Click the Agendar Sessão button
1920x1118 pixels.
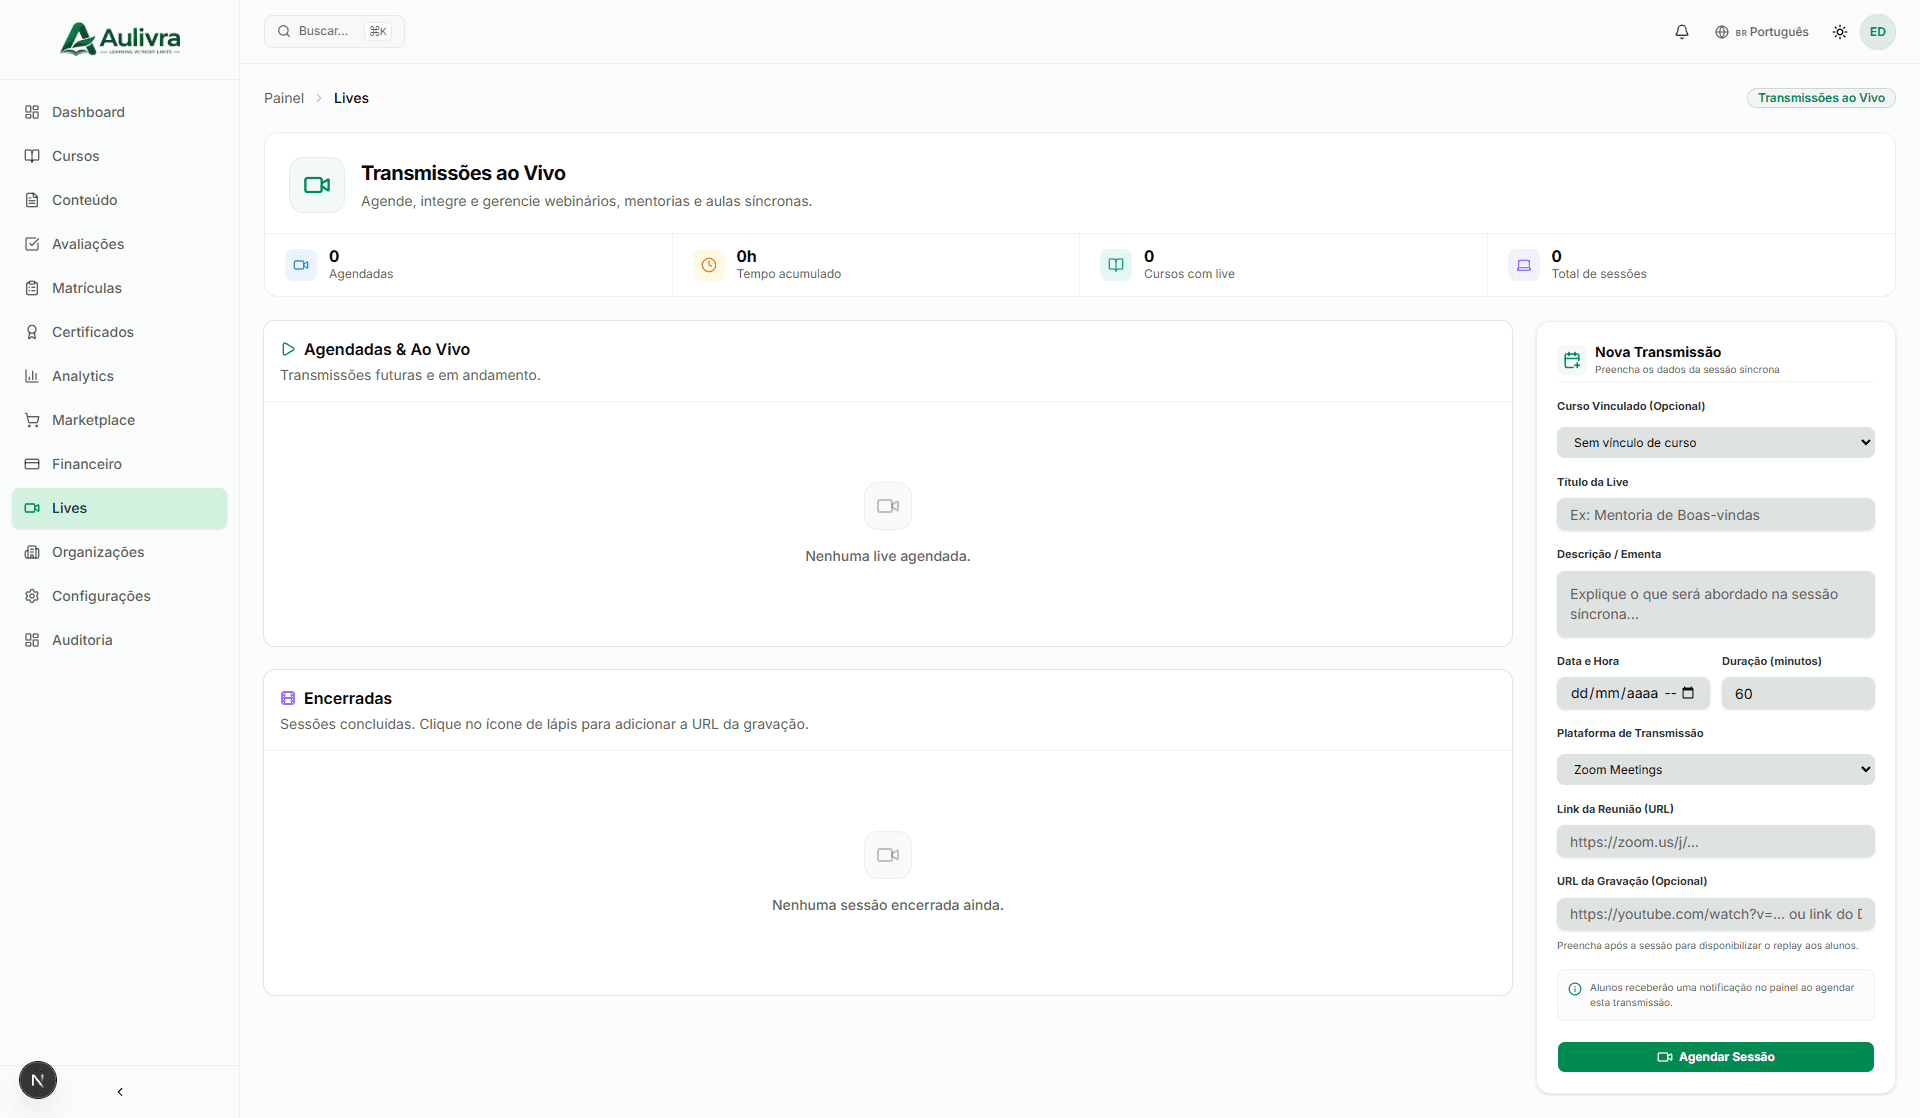pos(1716,1057)
